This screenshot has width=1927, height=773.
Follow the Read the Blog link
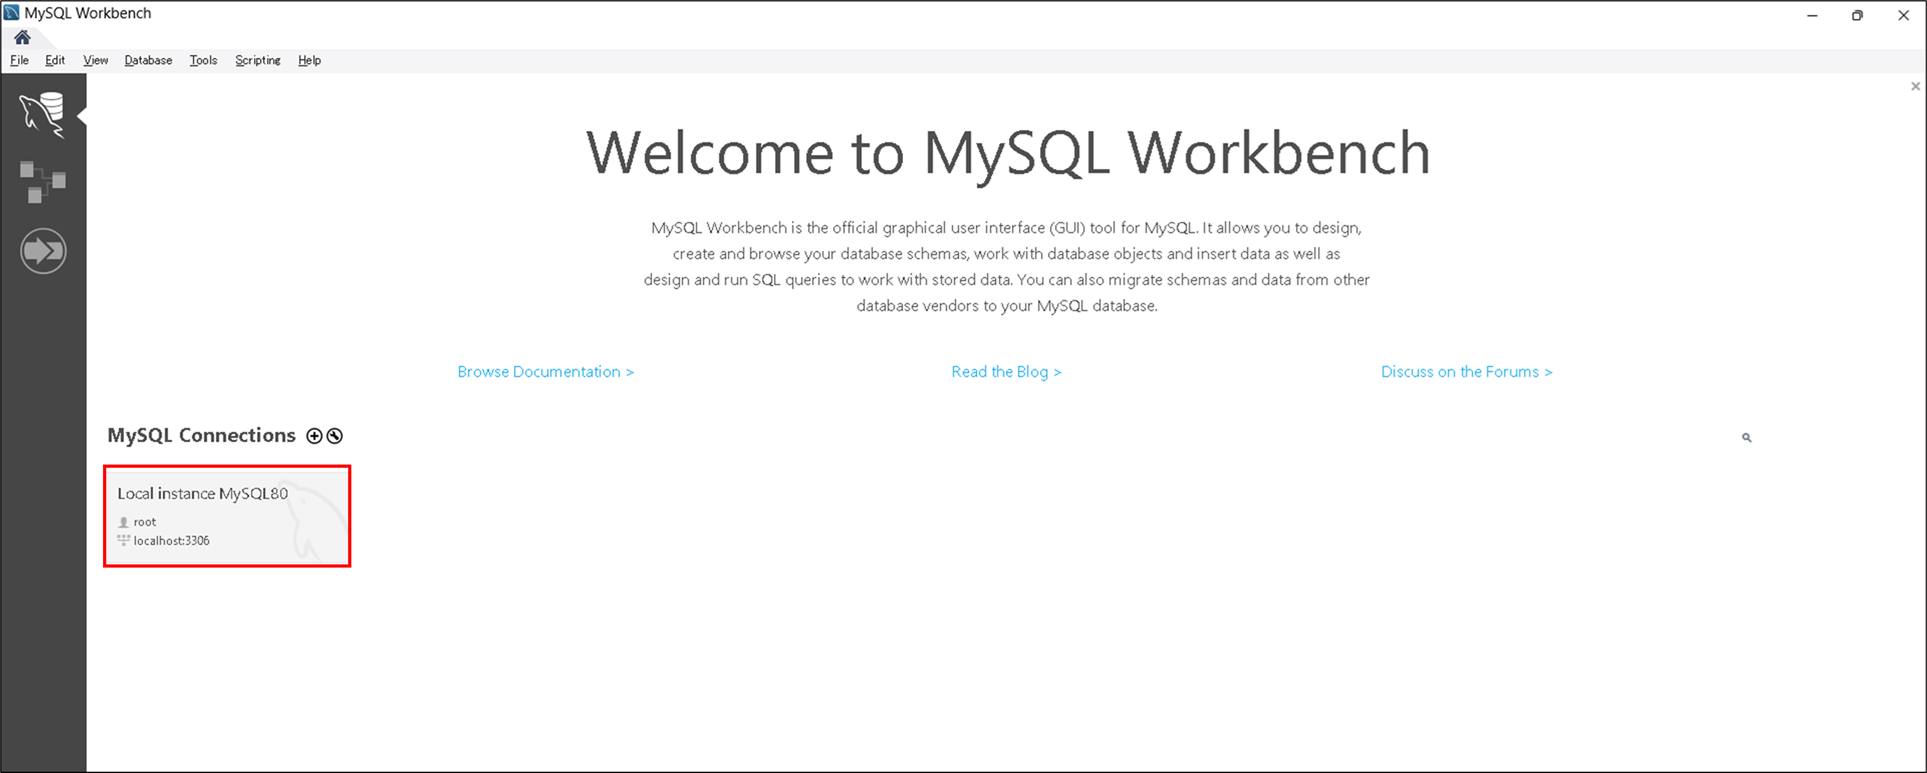1006,372
